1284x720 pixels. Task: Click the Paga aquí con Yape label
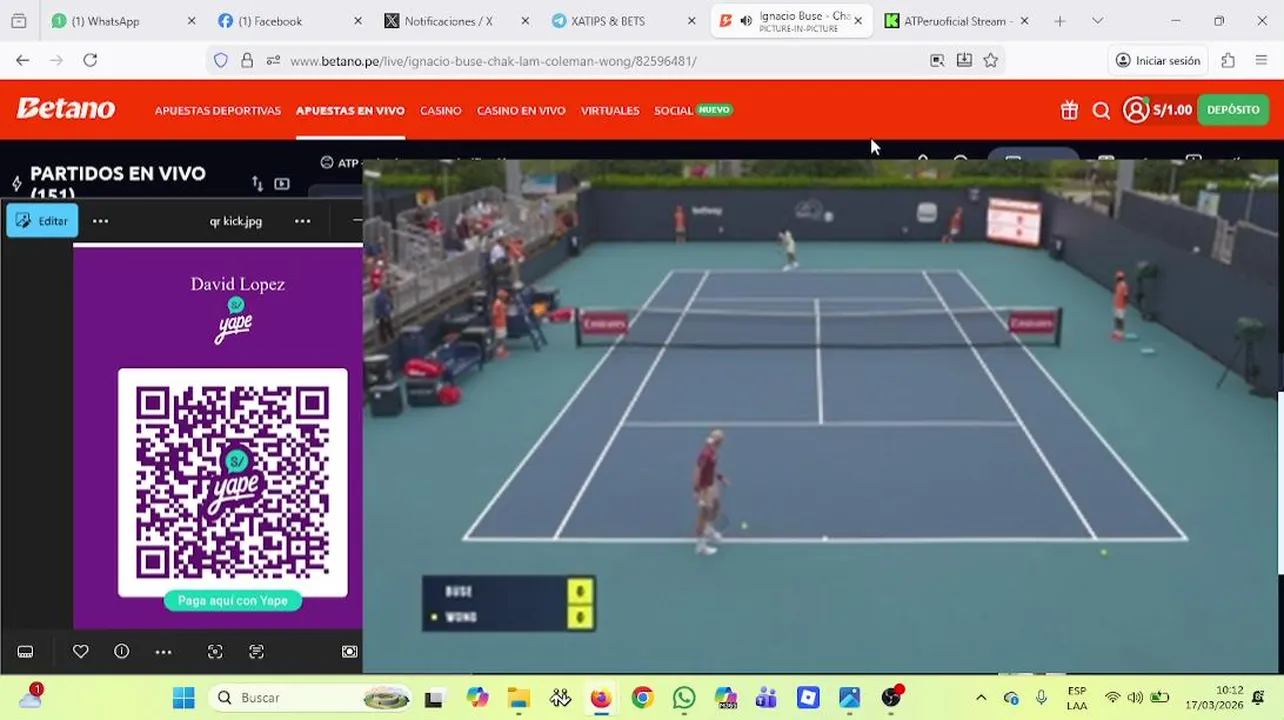pyautogui.click(x=233, y=600)
